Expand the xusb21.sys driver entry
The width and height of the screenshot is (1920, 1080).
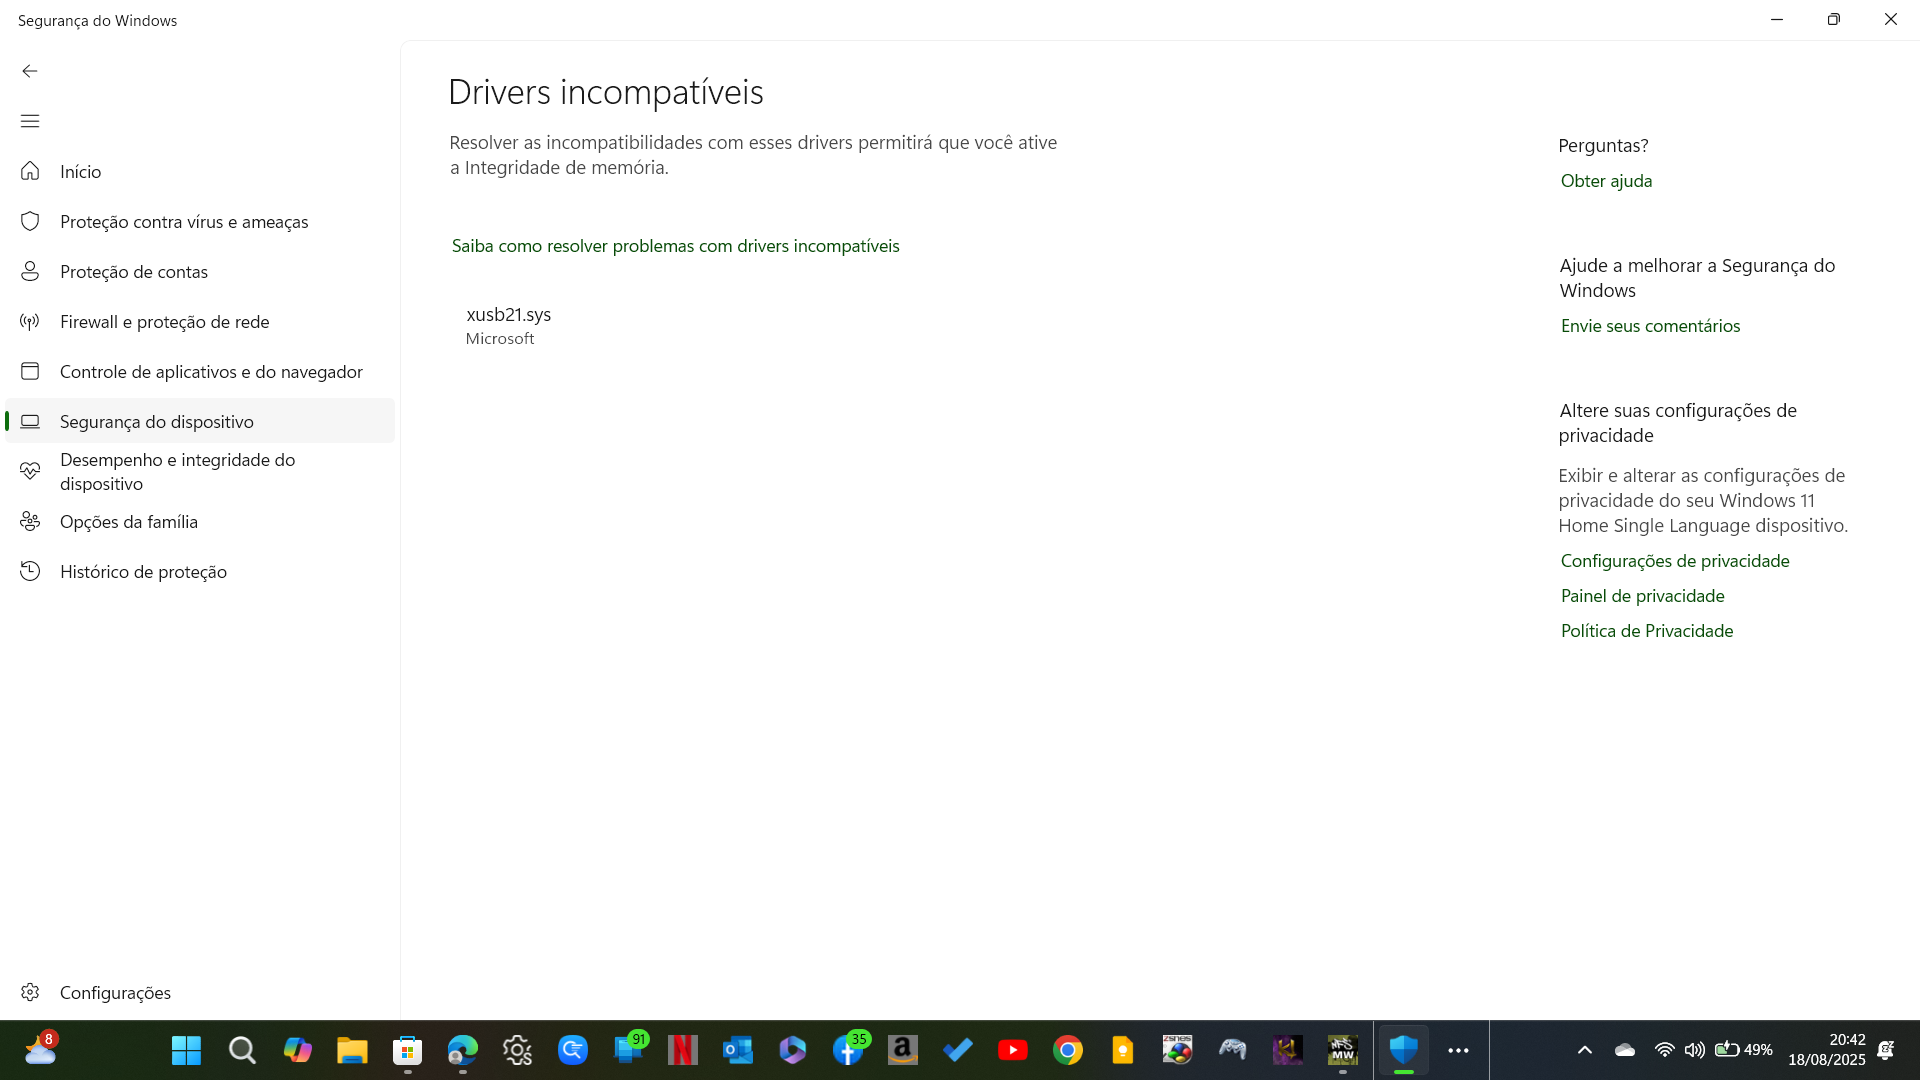pyautogui.click(x=508, y=325)
